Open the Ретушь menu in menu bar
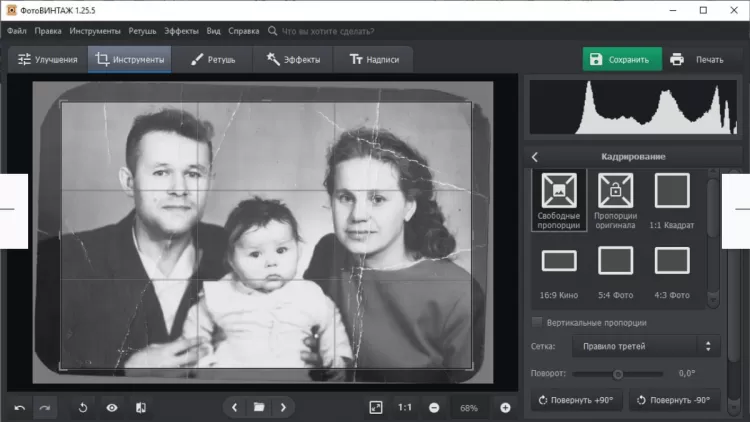 point(142,31)
